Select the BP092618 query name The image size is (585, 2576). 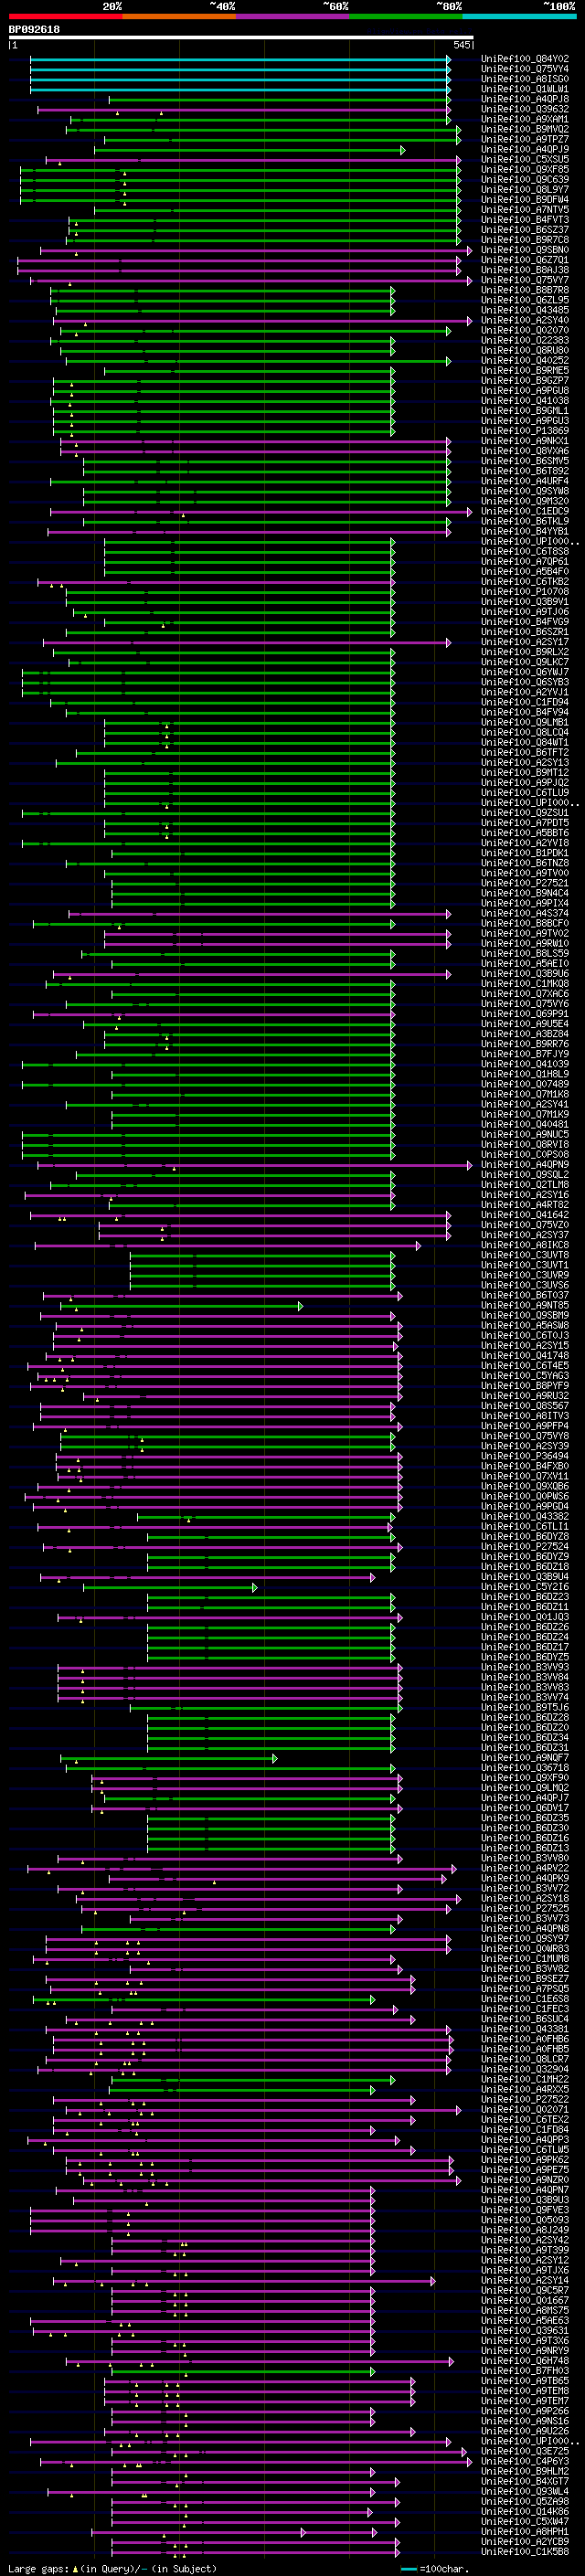click(34, 30)
